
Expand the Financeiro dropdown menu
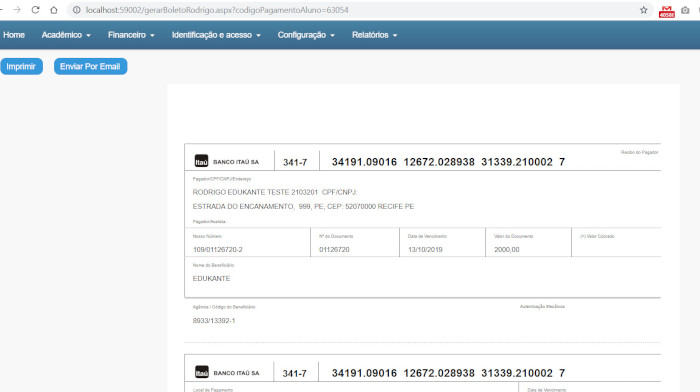pyautogui.click(x=131, y=35)
